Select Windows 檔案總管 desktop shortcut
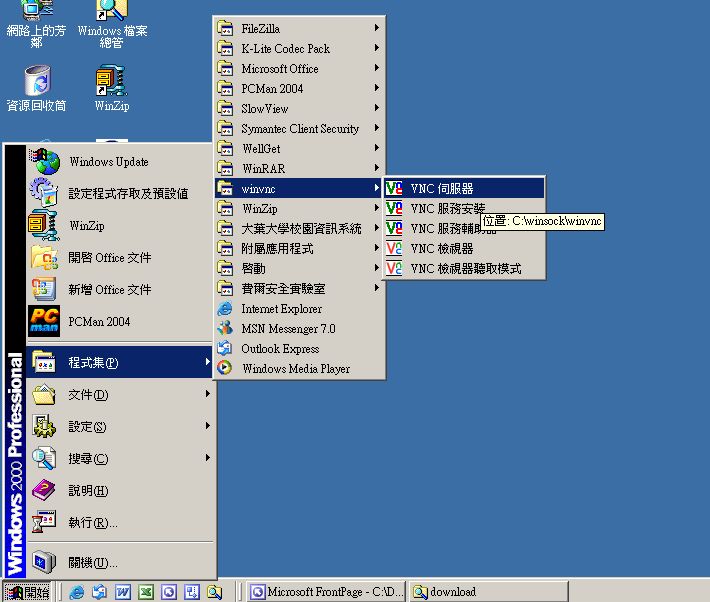The image size is (710, 602). pos(112,24)
